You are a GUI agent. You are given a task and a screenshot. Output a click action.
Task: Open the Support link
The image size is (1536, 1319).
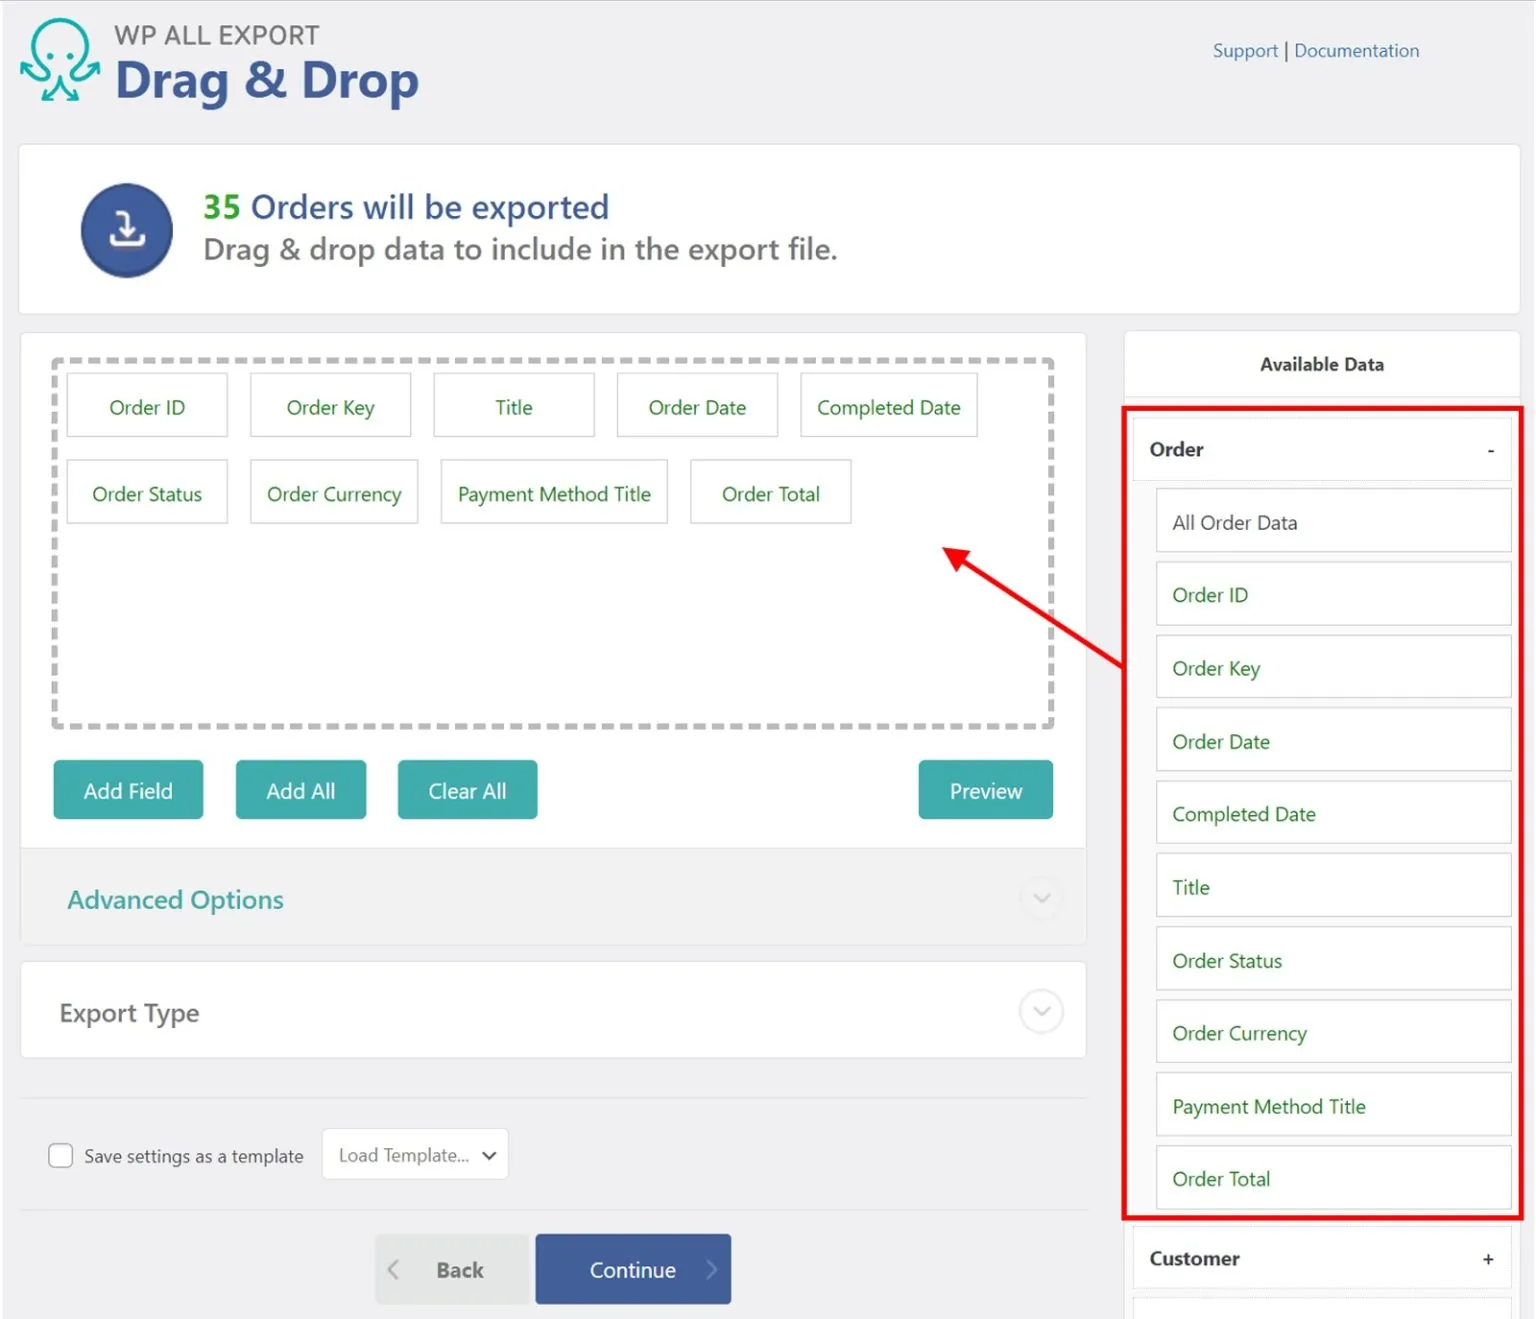1244,50
